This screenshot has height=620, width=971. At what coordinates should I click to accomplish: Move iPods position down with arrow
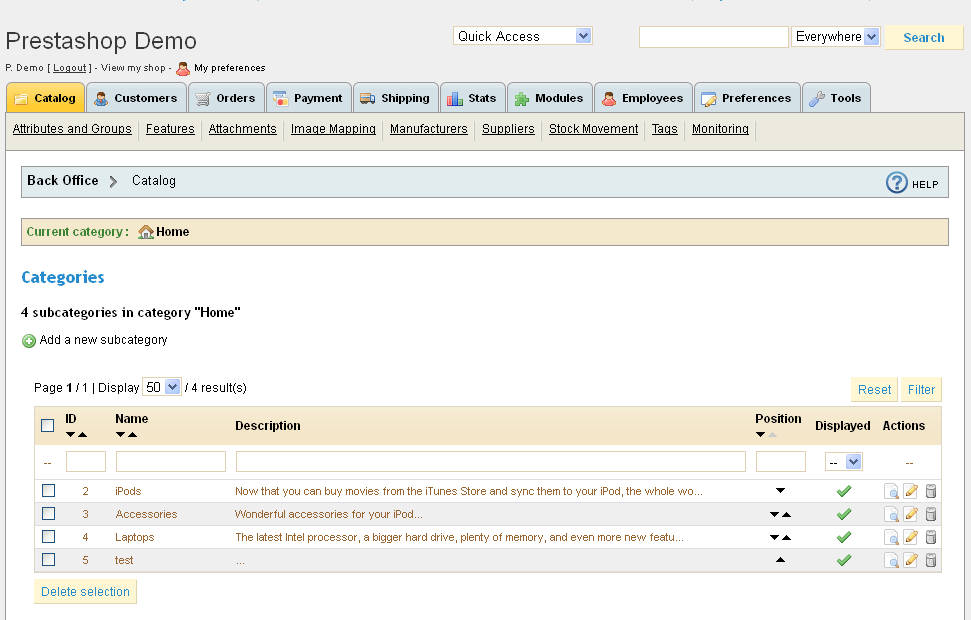tap(780, 491)
